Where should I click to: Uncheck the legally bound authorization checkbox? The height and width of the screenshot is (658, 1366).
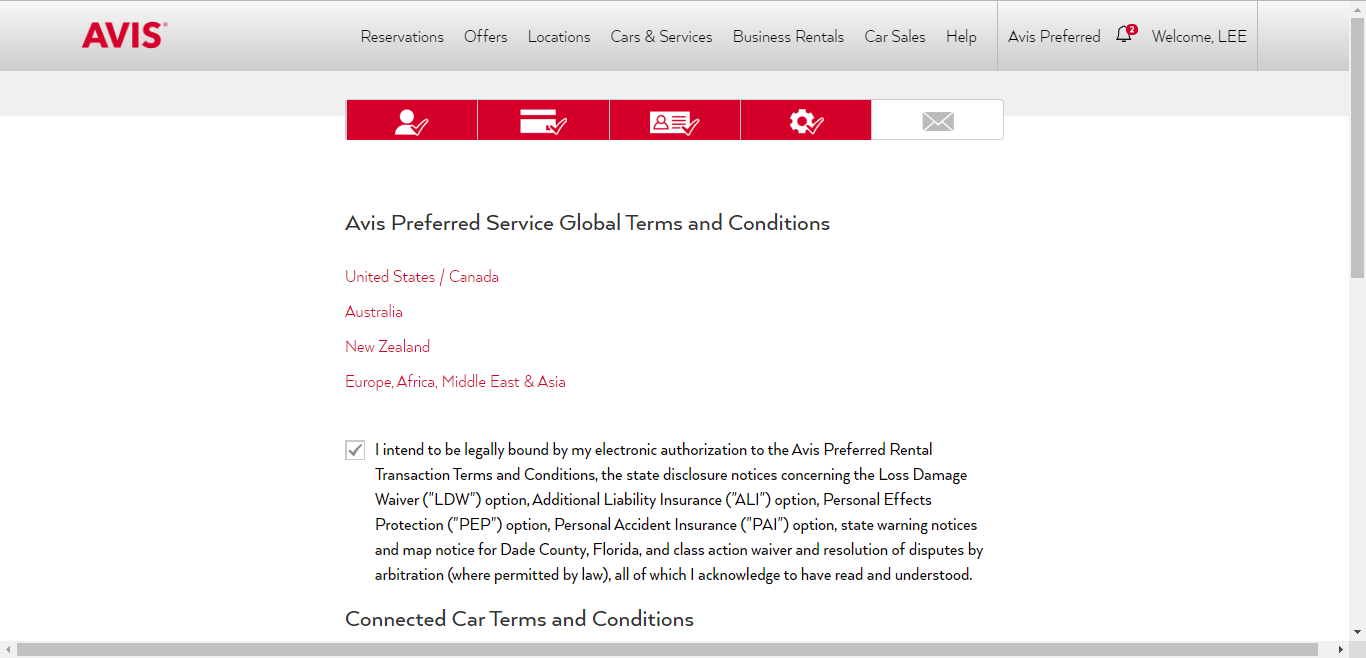(x=355, y=450)
